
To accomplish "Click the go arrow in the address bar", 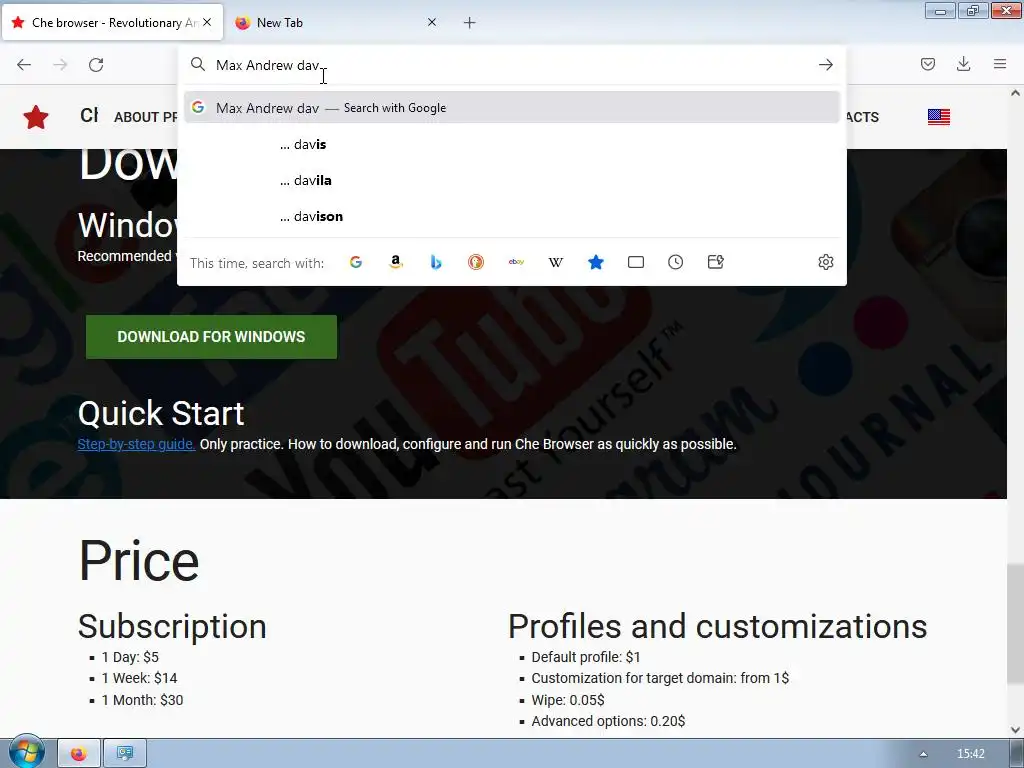I will coord(825,65).
